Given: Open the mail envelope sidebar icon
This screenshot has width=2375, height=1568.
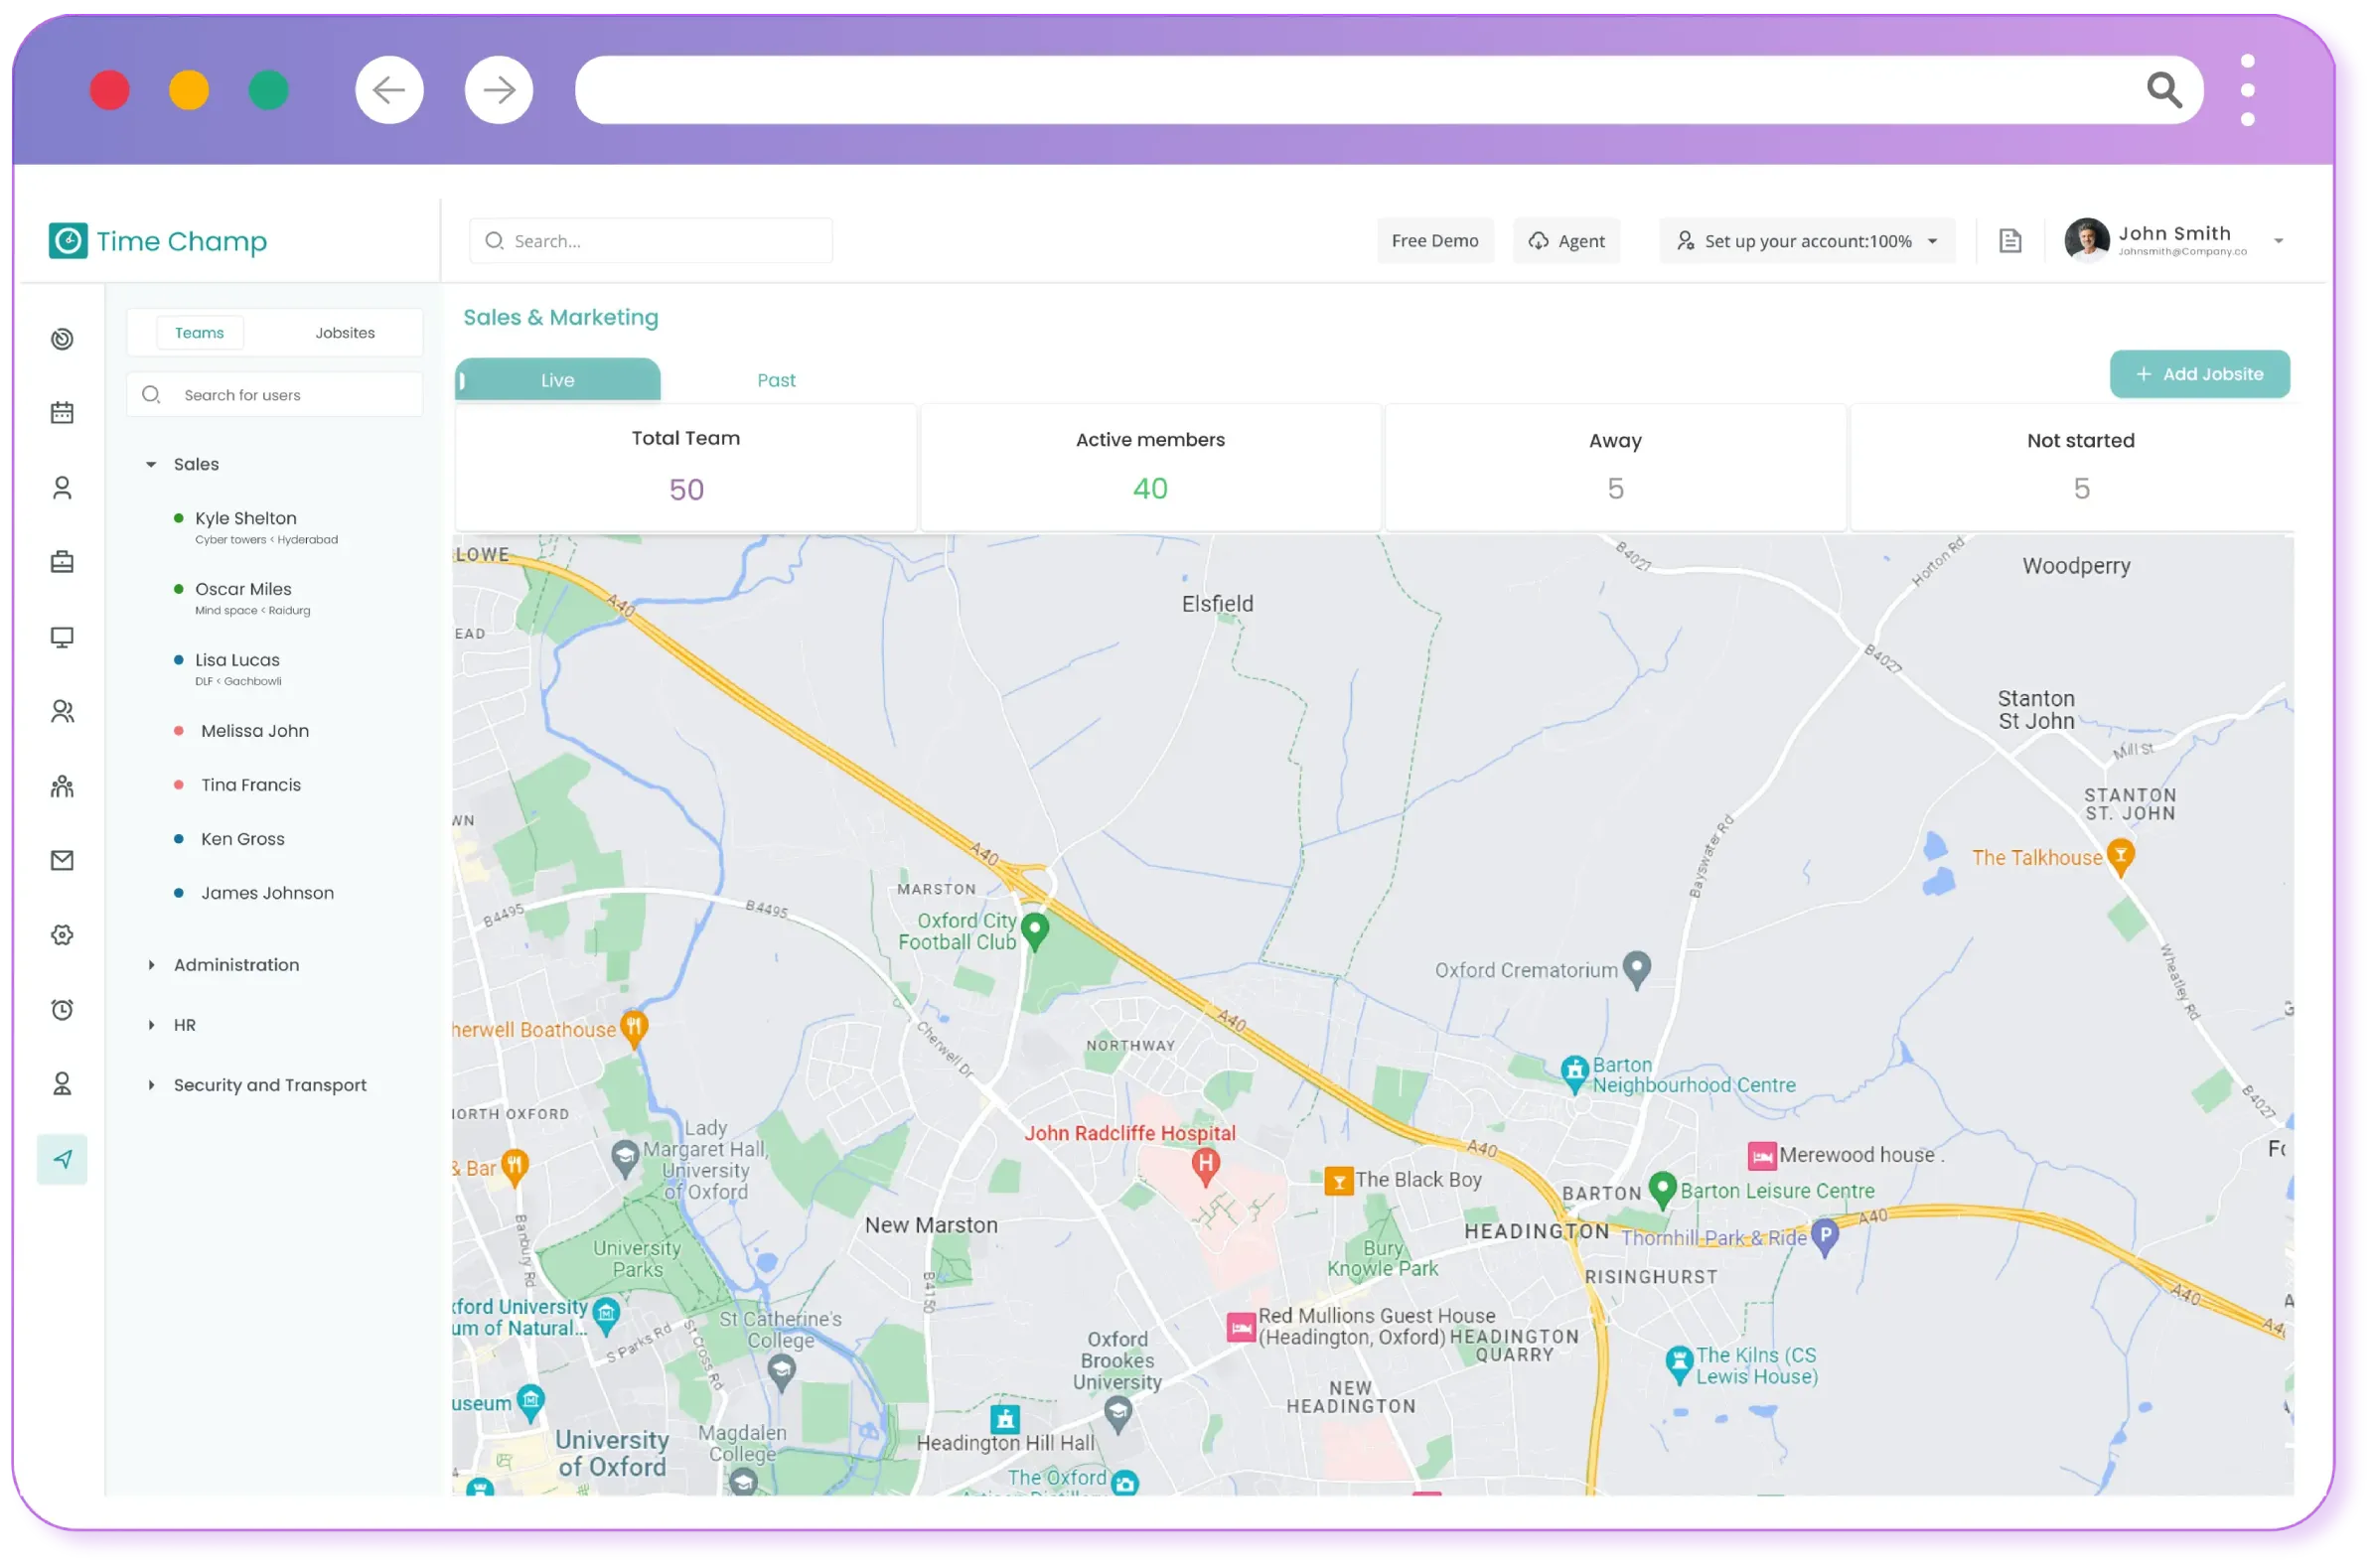Looking at the screenshot, I should point(62,861).
